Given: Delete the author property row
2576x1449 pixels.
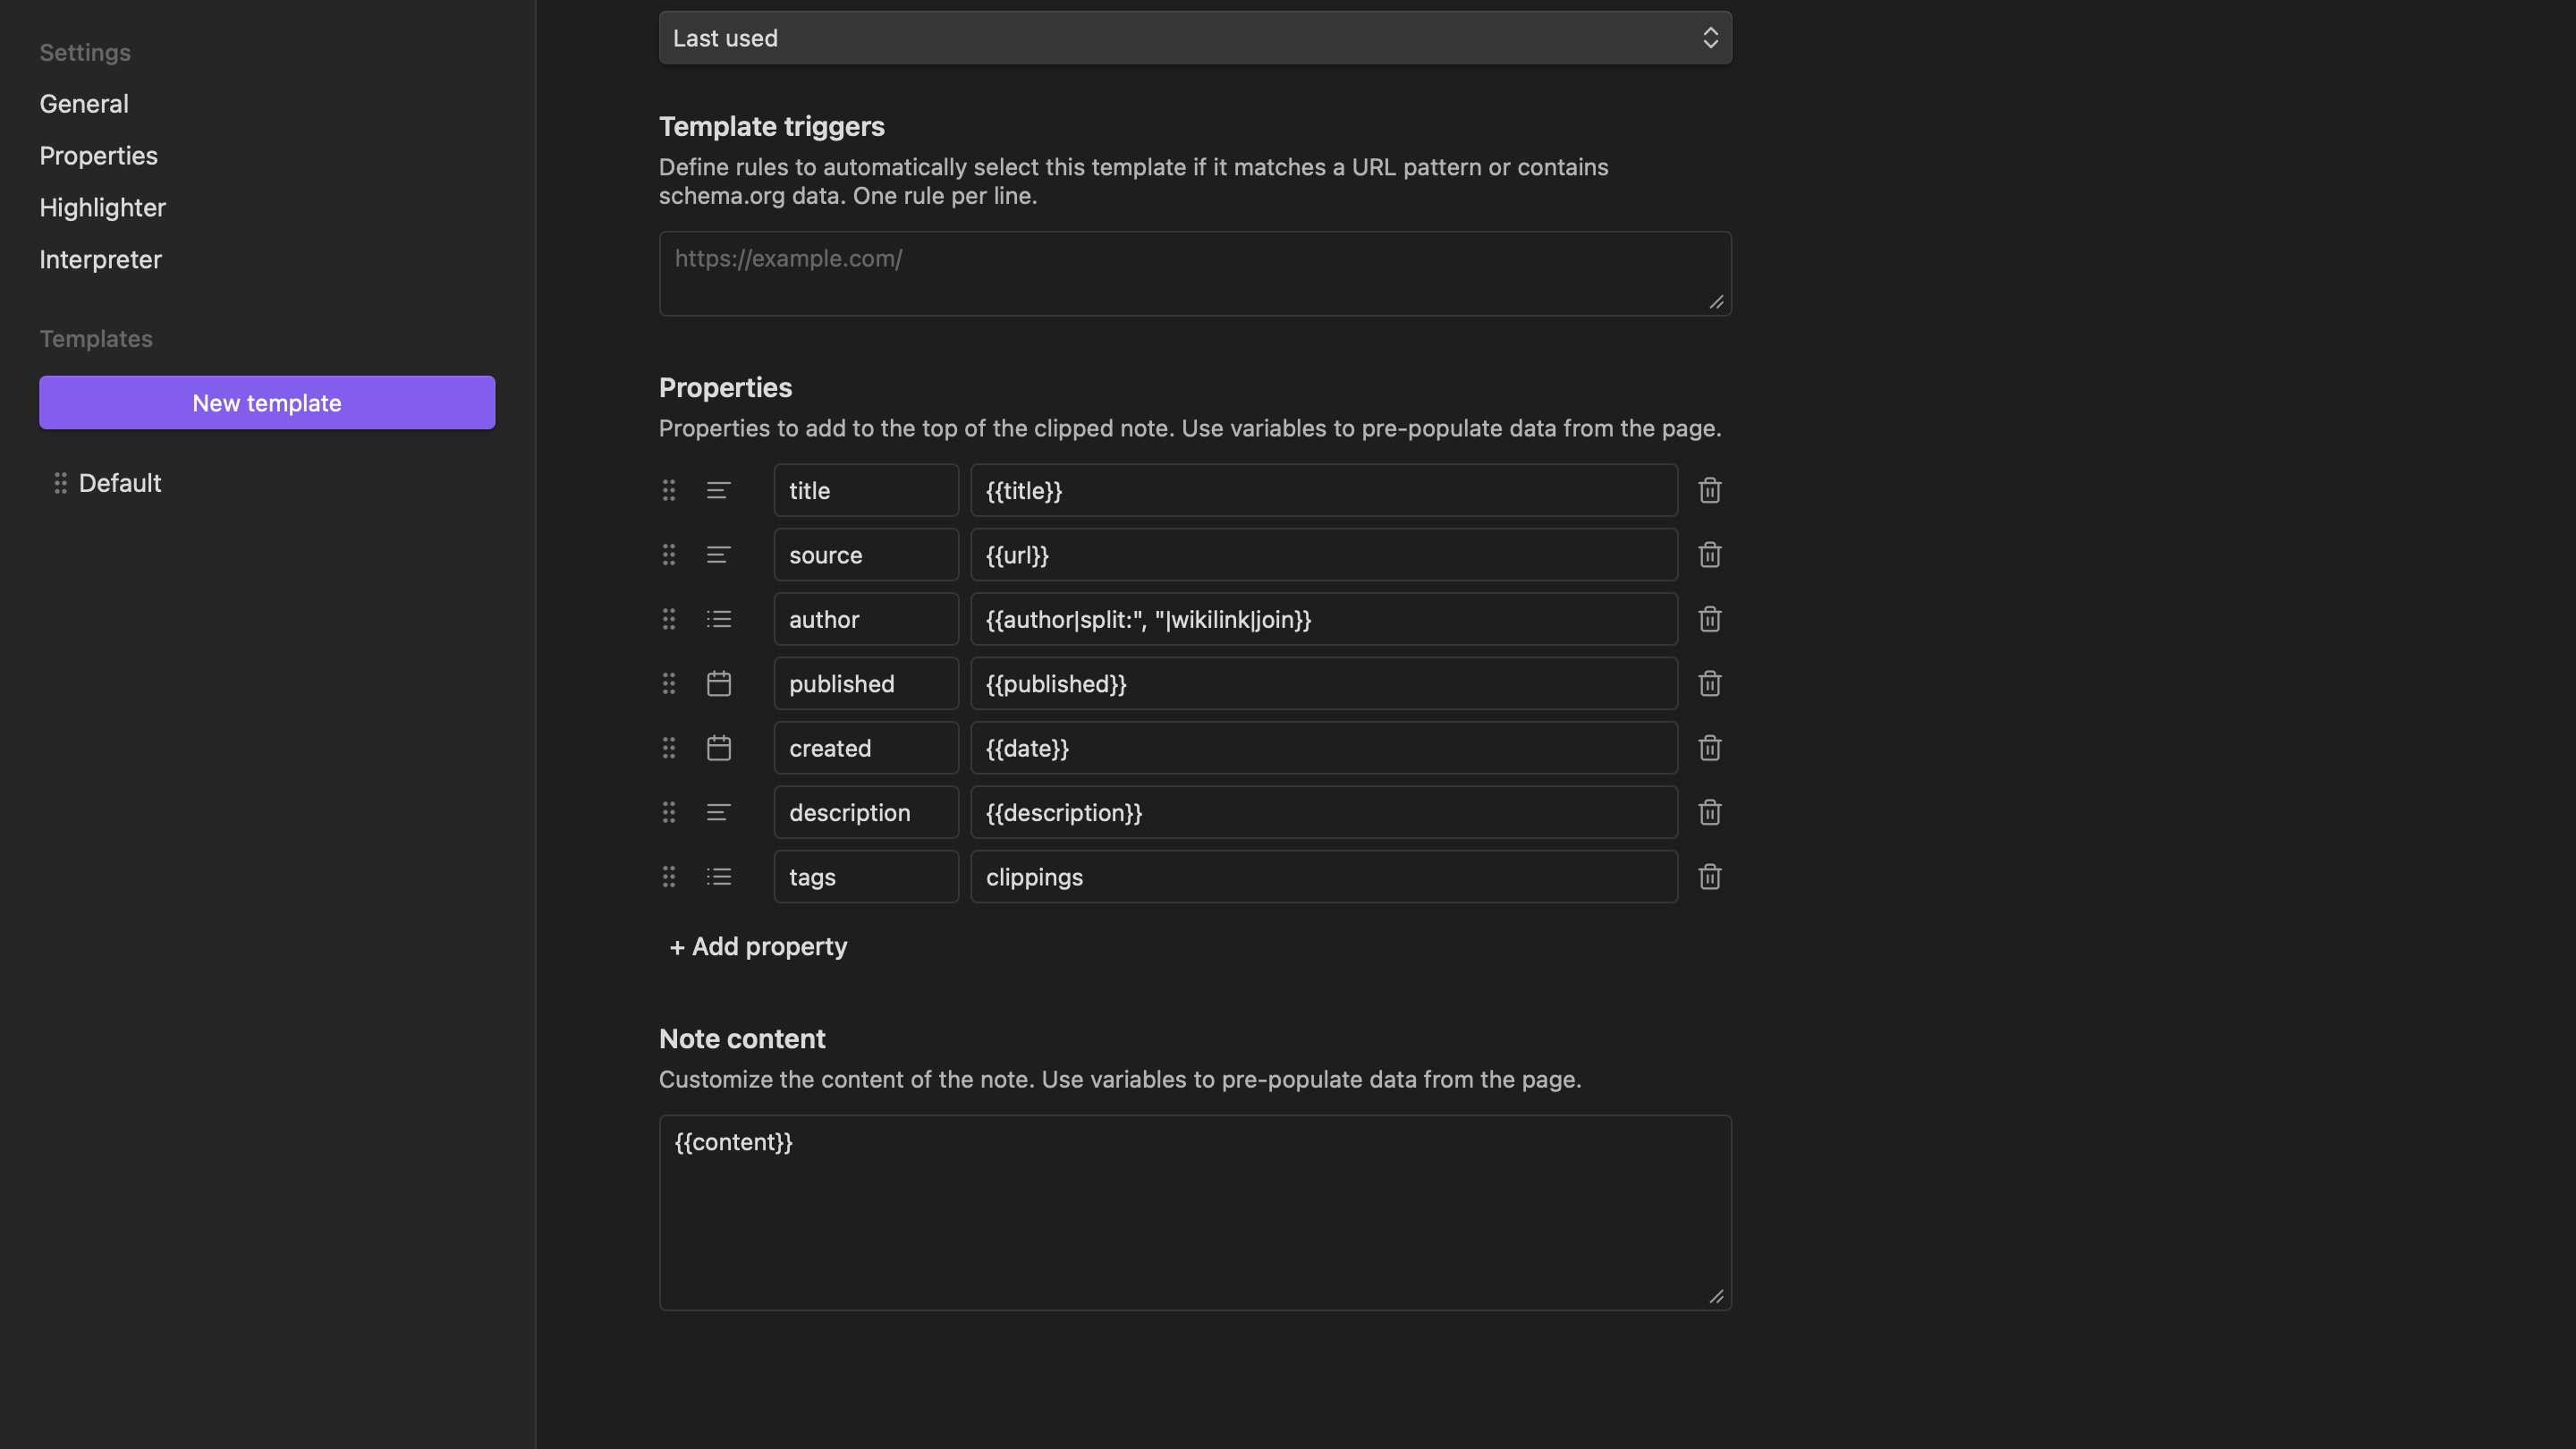Looking at the screenshot, I should point(1709,619).
